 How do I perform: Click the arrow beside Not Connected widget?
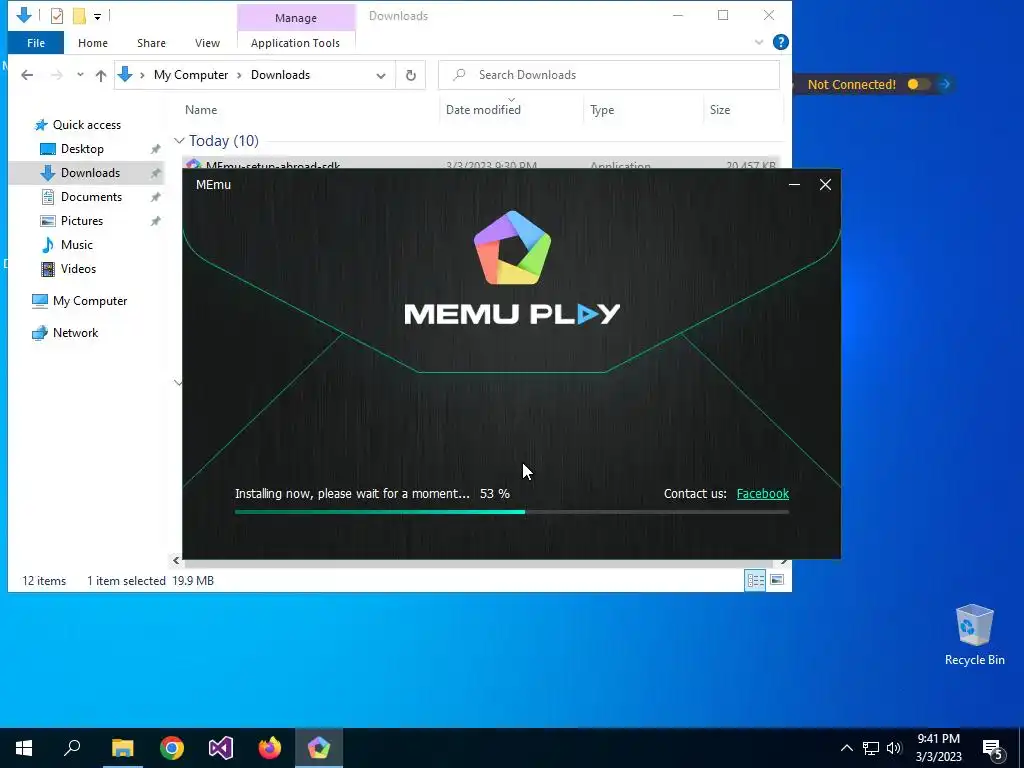(x=944, y=84)
